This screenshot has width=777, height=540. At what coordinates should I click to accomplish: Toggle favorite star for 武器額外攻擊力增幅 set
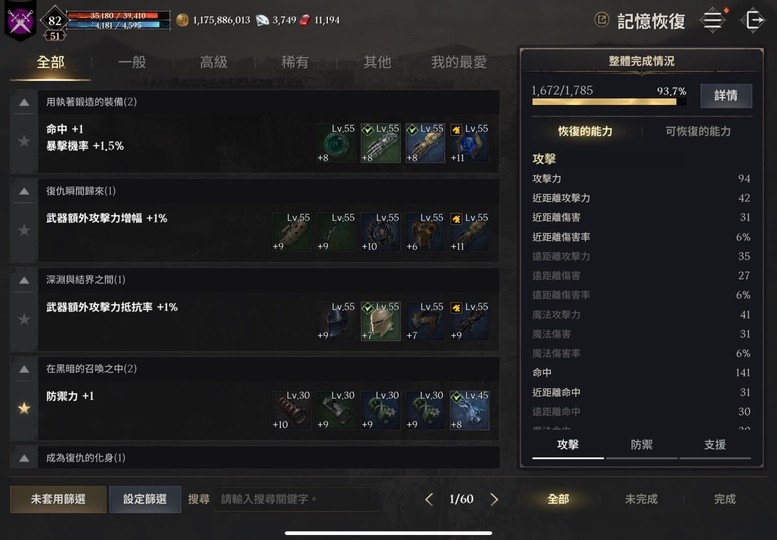(x=24, y=230)
